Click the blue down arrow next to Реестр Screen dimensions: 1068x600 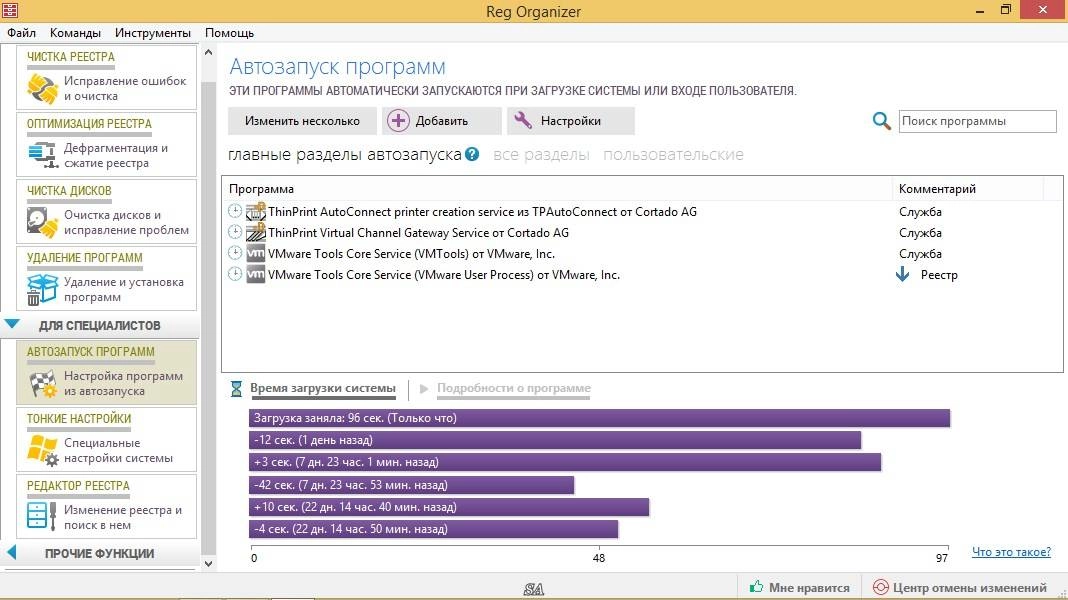pyautogui.click(x=902, y=274)
